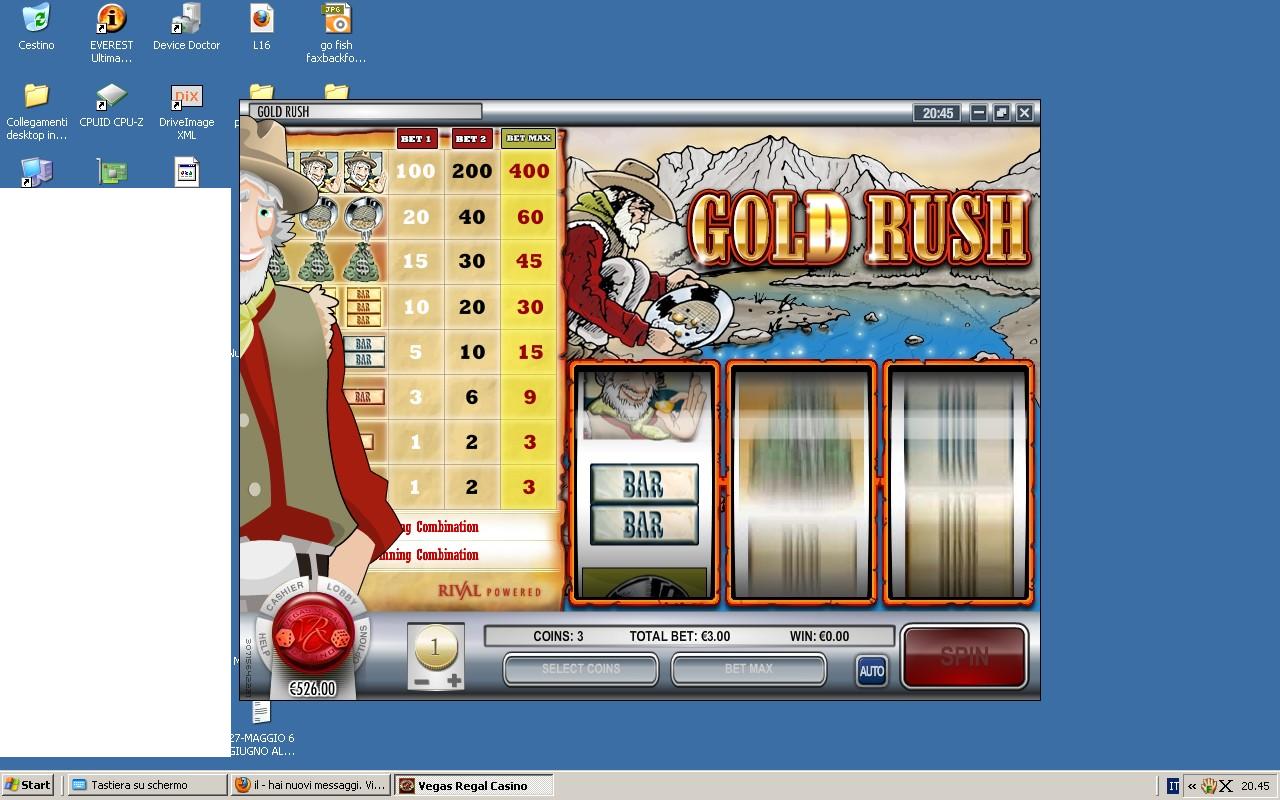Open the Windows Start menu

tap(28, 785)
